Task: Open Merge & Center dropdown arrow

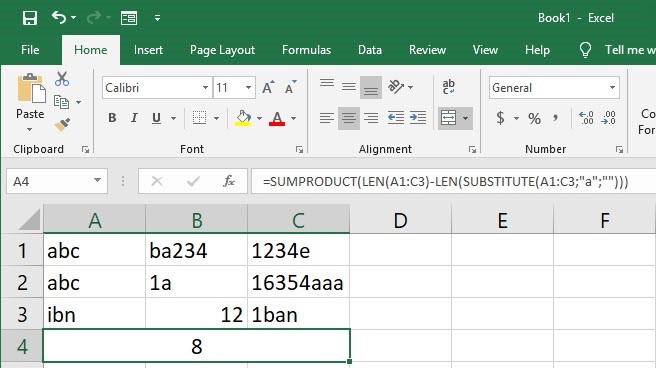Action: point(466,118)
